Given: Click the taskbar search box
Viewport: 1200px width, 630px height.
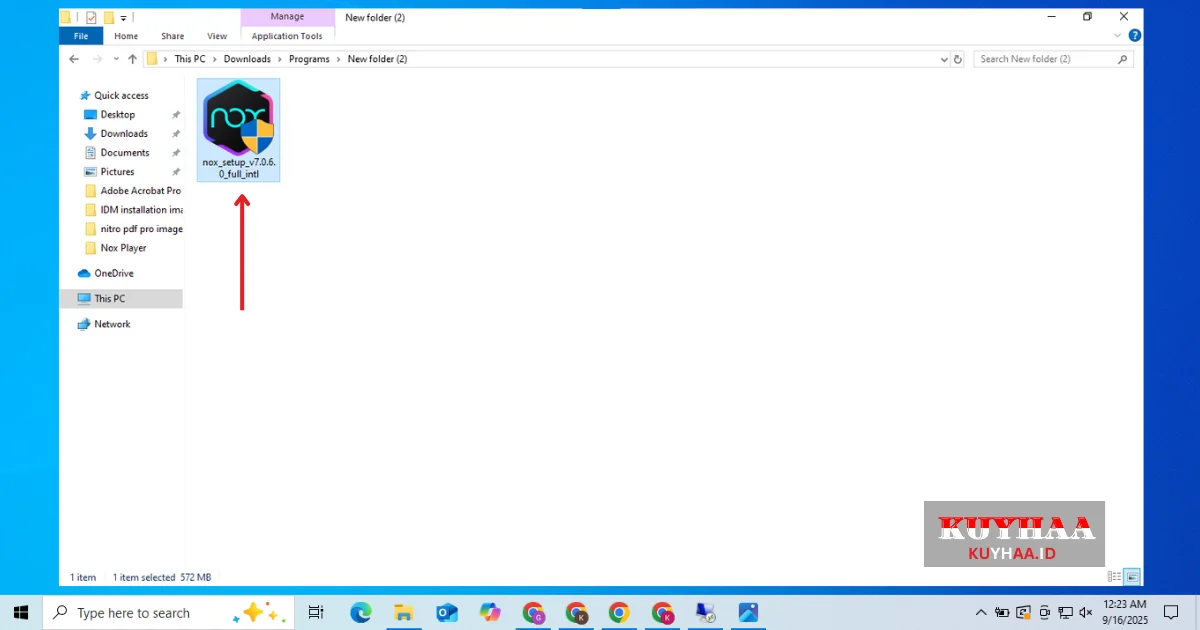Looking at the screenshot, I should (168, 612).
